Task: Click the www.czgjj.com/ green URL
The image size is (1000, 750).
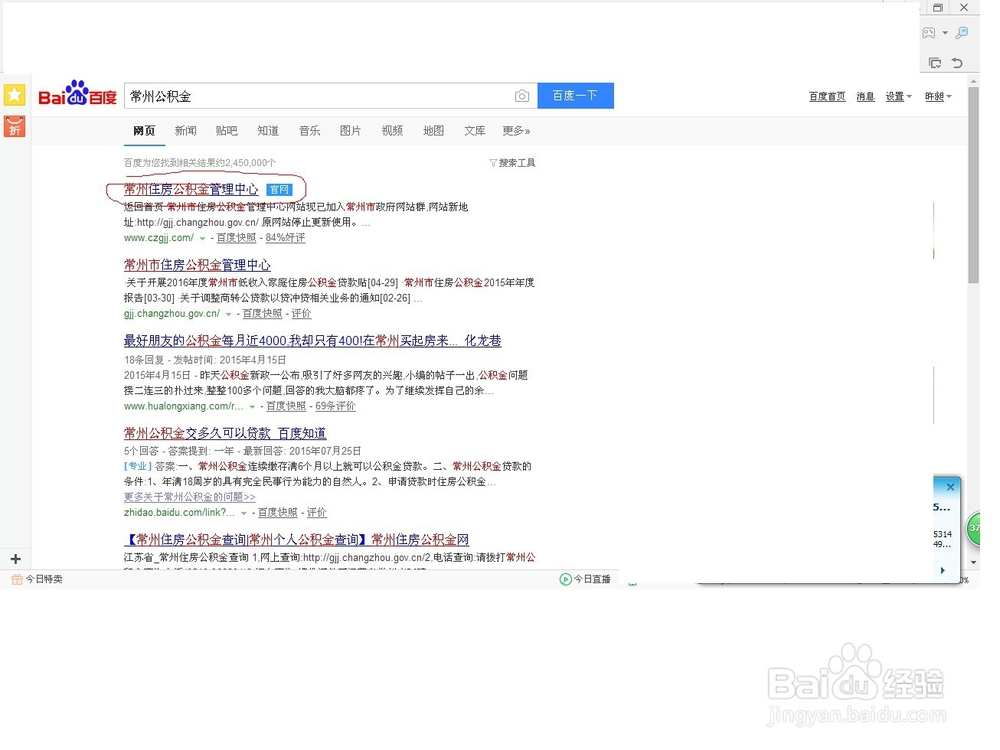Action: click(x=159, y=238)
